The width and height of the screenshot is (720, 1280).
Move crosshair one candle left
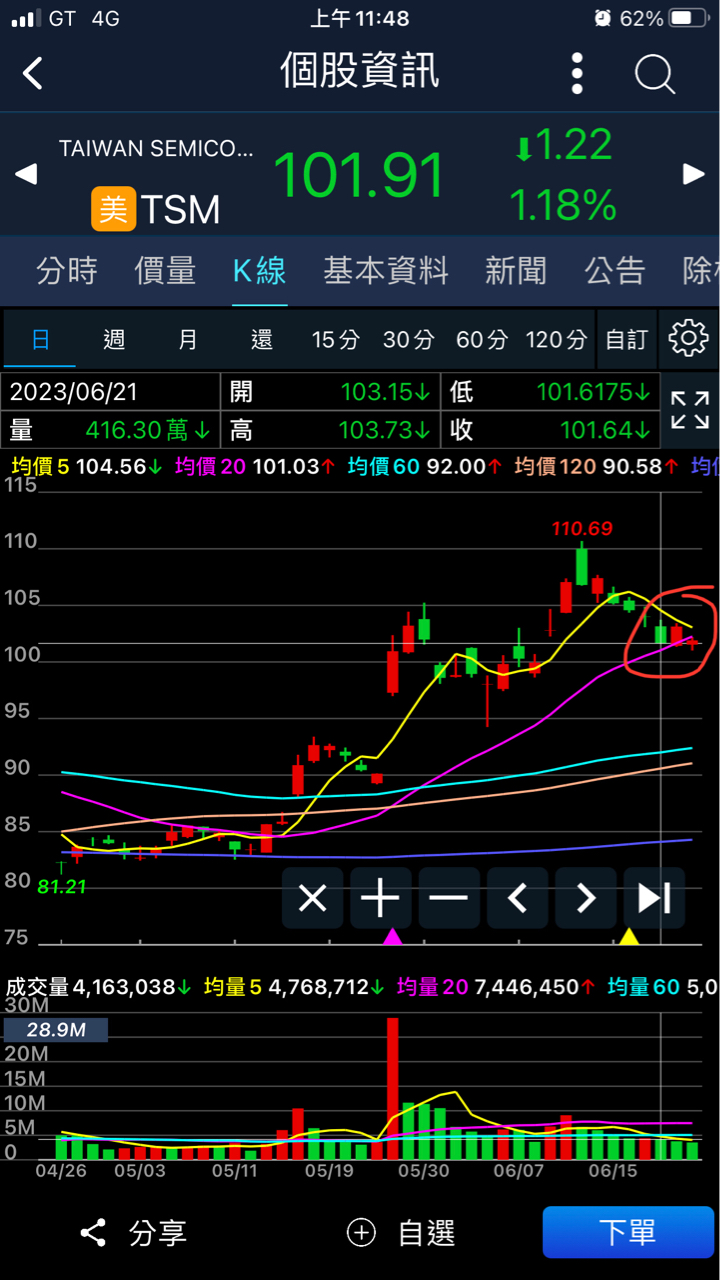tap(517, 898)
